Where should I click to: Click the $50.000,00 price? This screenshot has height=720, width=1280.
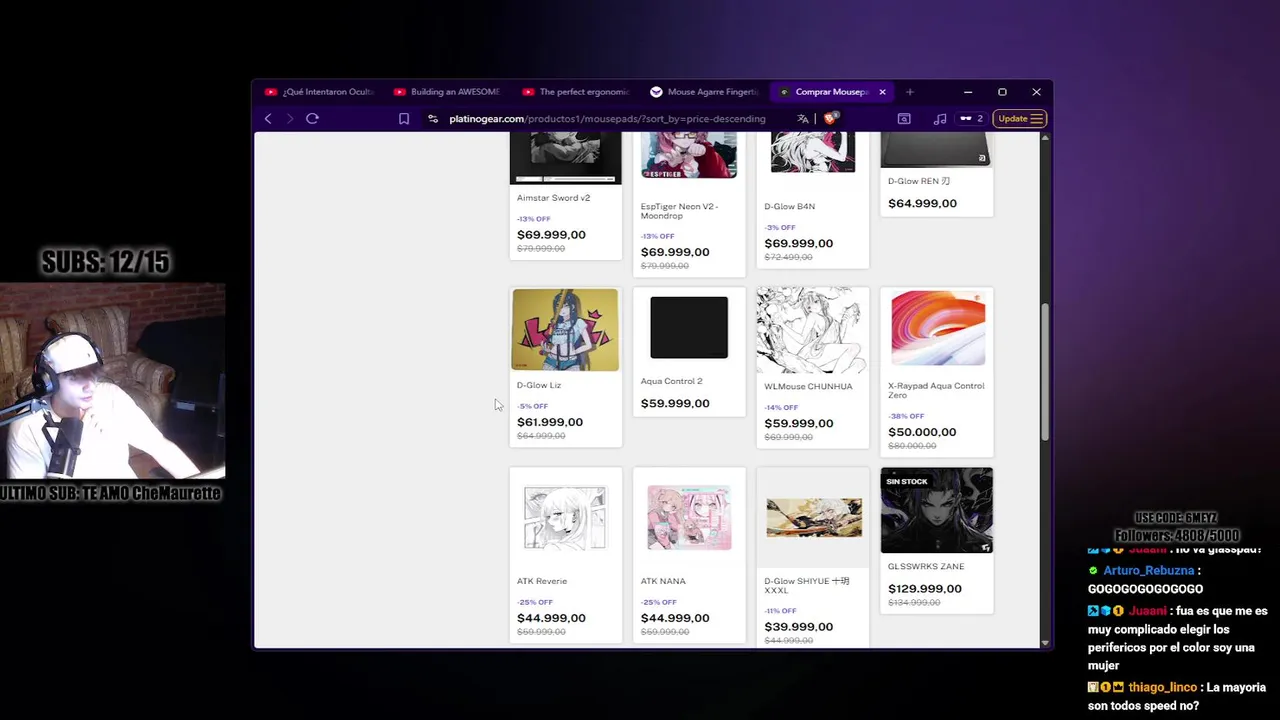tap(922, 432)
